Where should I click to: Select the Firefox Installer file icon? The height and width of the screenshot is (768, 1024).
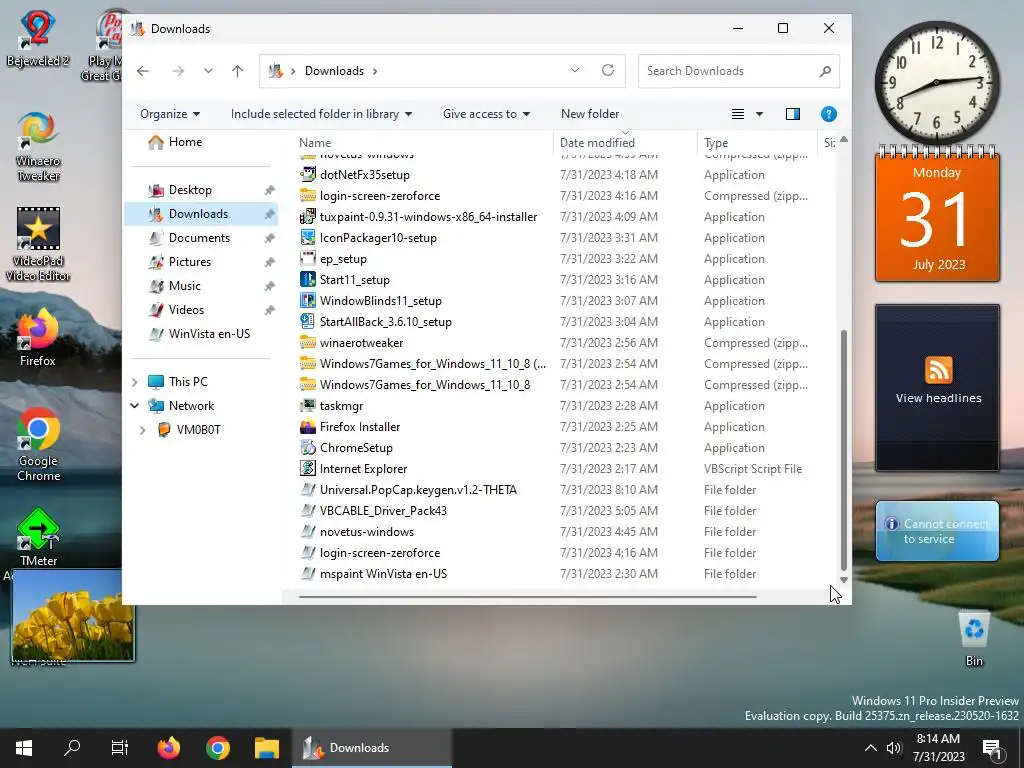pyautogui.click(x=308, y=426)
